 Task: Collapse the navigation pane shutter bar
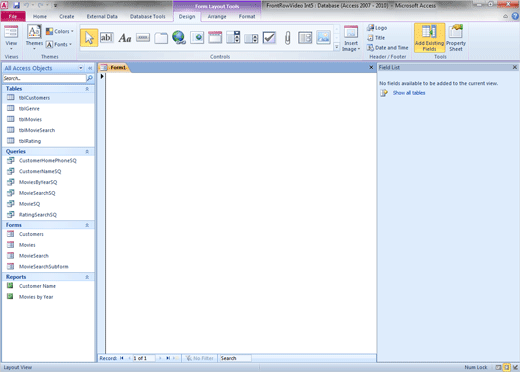tap(90, 68)
